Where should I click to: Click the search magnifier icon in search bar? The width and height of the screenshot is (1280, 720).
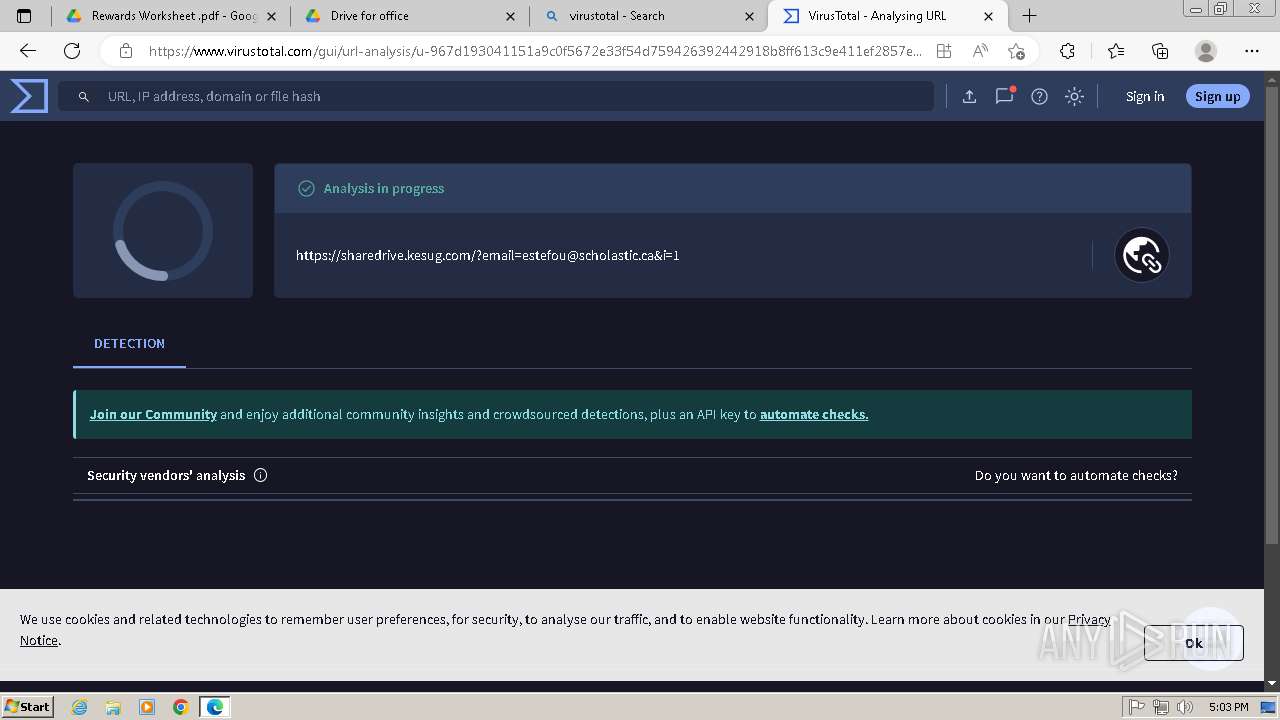(84, 97)
